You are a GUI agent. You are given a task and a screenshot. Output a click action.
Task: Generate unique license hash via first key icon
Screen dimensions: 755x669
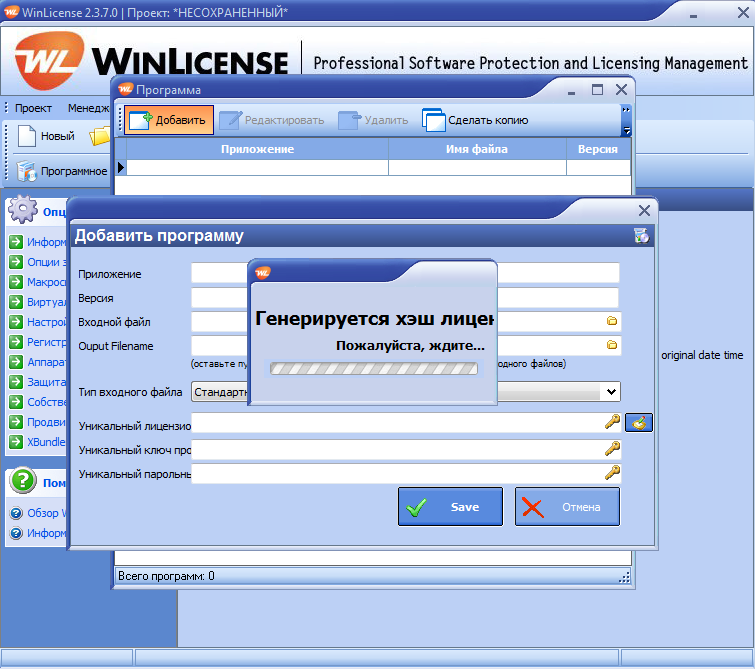[x=612, y=422]
